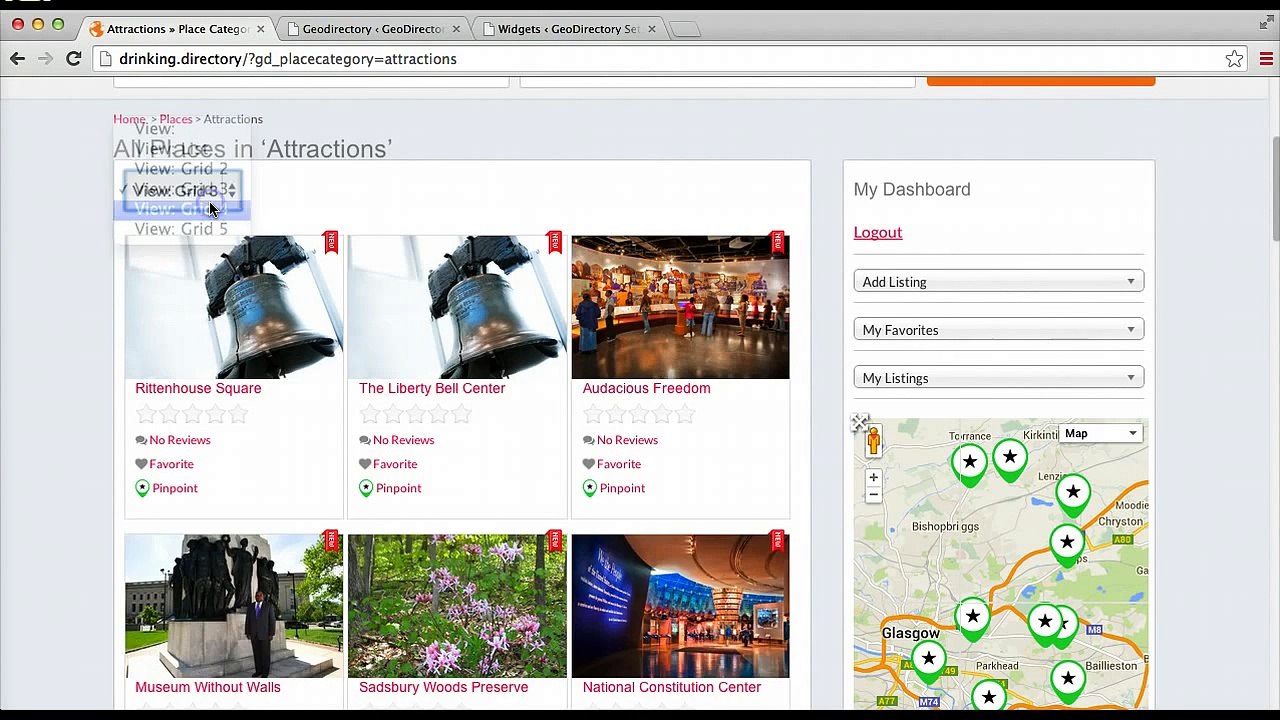
Task: Expand the Add Listing dropdown
Action: pos(999,282)
